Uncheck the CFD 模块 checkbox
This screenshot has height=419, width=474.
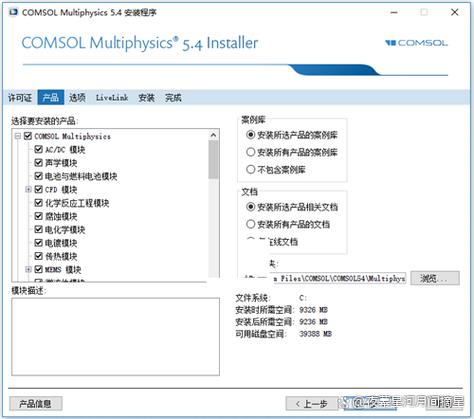click(x=39, y=189)
